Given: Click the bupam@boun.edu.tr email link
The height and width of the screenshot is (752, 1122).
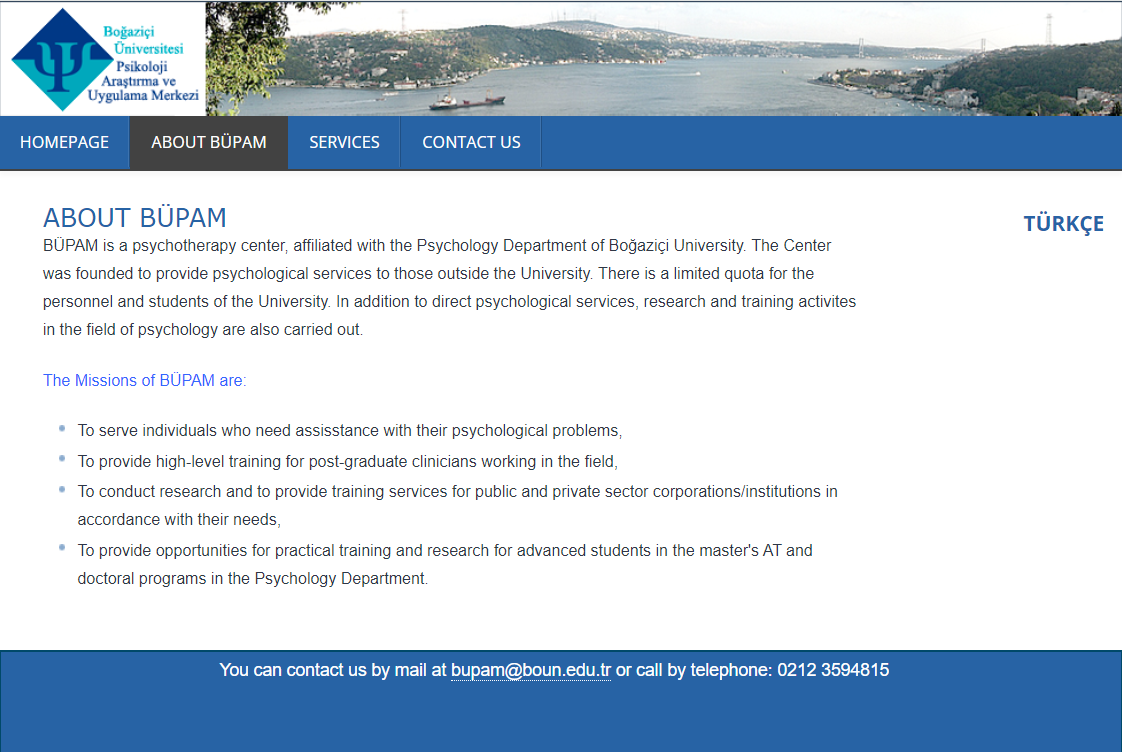Looking at the screenshot, I should [530, 670].
